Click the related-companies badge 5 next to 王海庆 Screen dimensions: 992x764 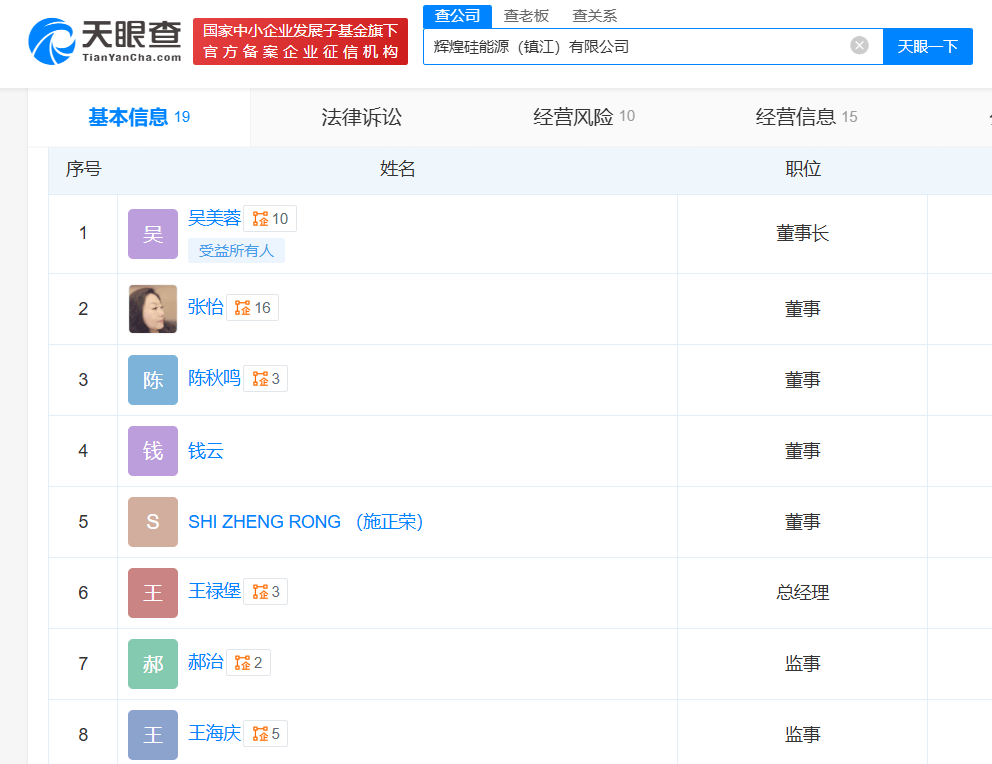pos(266,734)
